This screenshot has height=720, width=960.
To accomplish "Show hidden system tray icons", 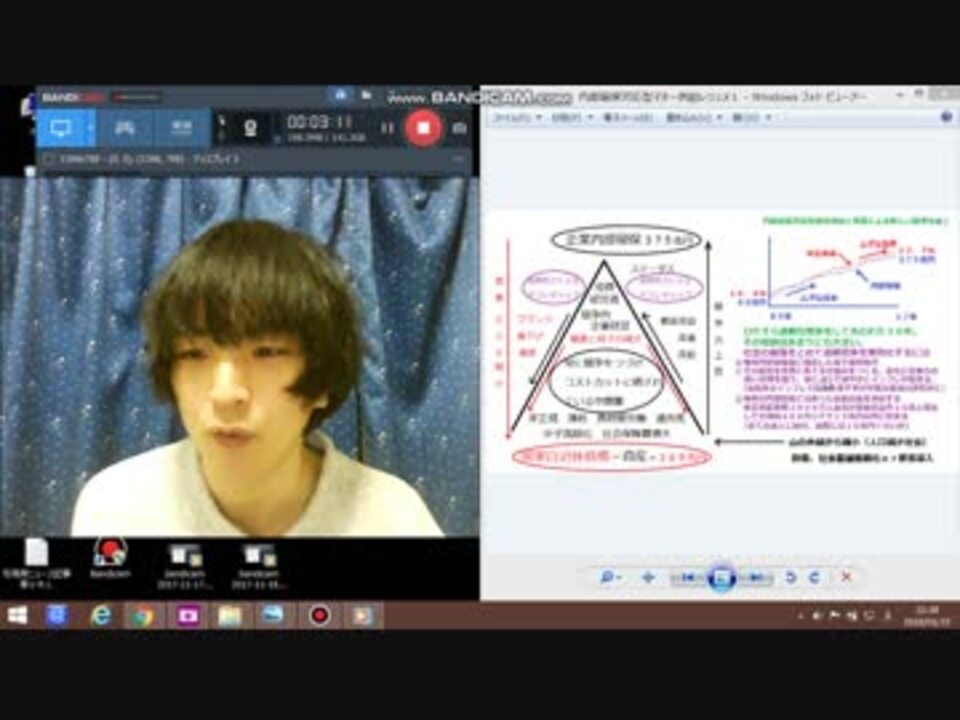I will pos(801,616).
